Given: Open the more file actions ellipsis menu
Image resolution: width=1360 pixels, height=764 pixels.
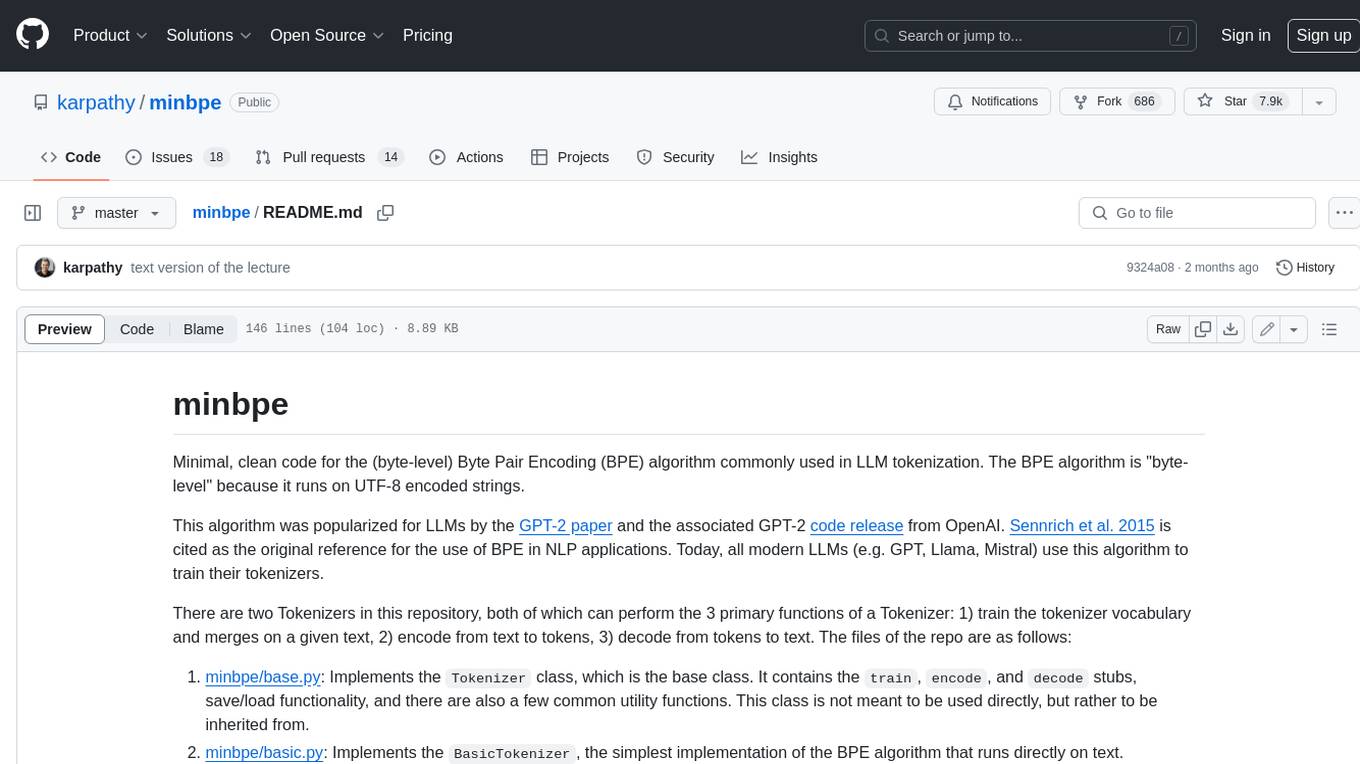Looking at the screenshot, I should 1344,213.
